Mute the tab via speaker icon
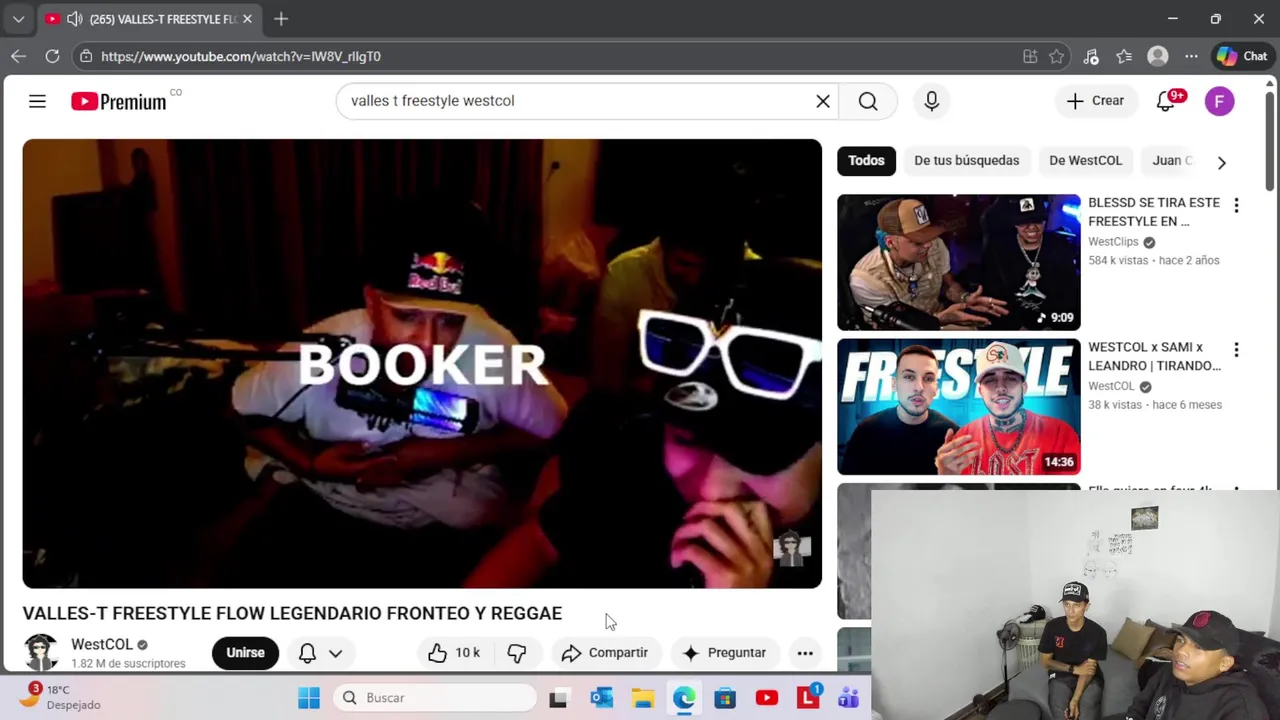The height and width of the screenshot is (720, 1280). pos(74,19)
